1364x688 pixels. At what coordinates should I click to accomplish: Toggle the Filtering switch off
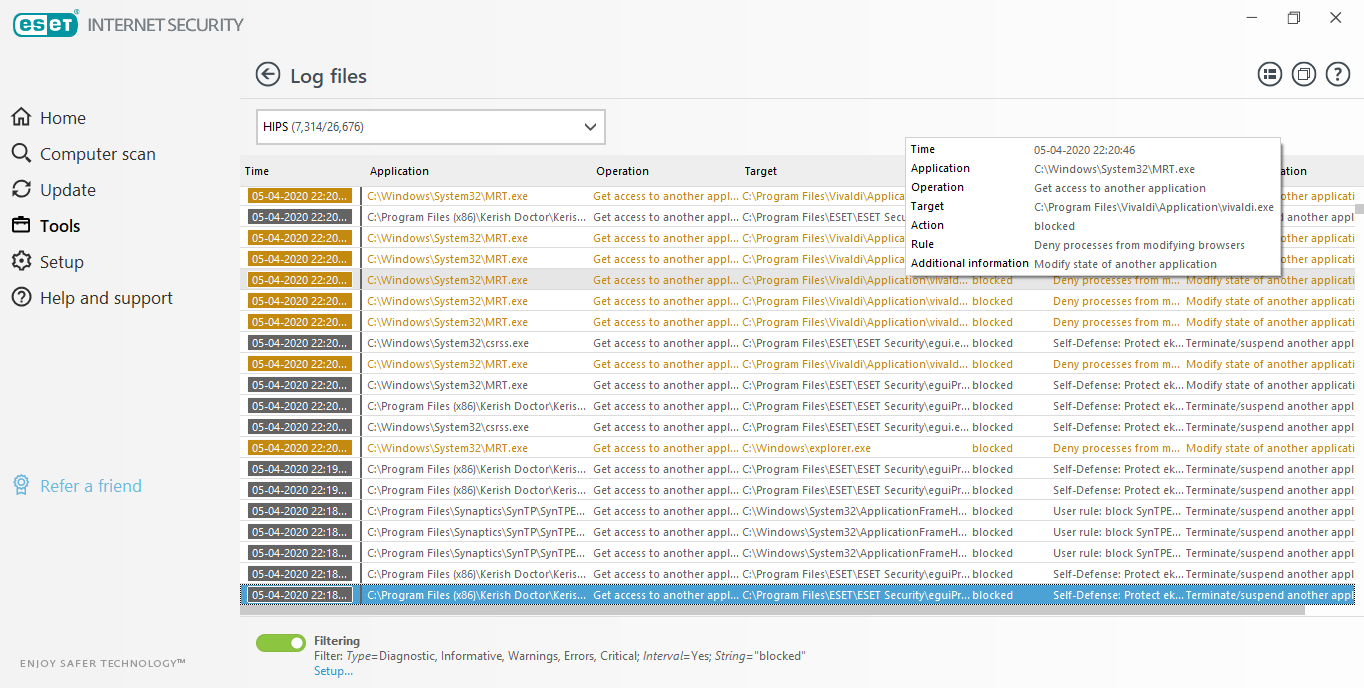point(280,643)
